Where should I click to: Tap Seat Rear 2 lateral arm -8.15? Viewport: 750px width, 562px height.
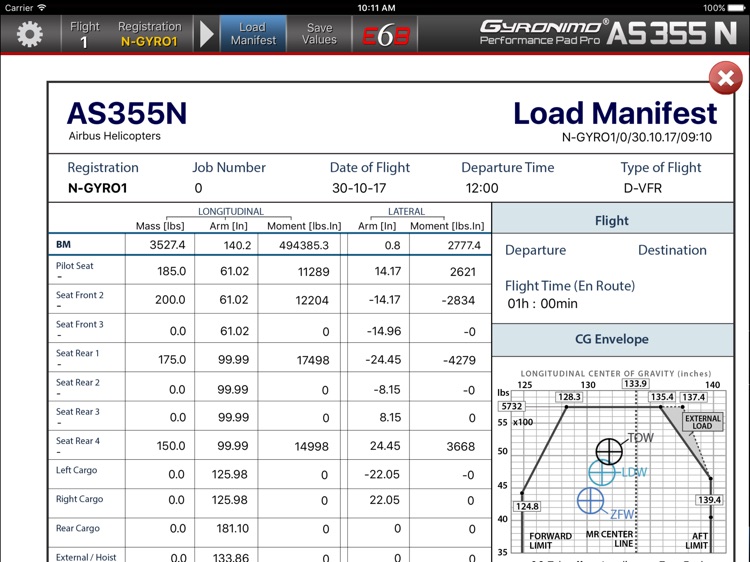click(x=387, y=389)
